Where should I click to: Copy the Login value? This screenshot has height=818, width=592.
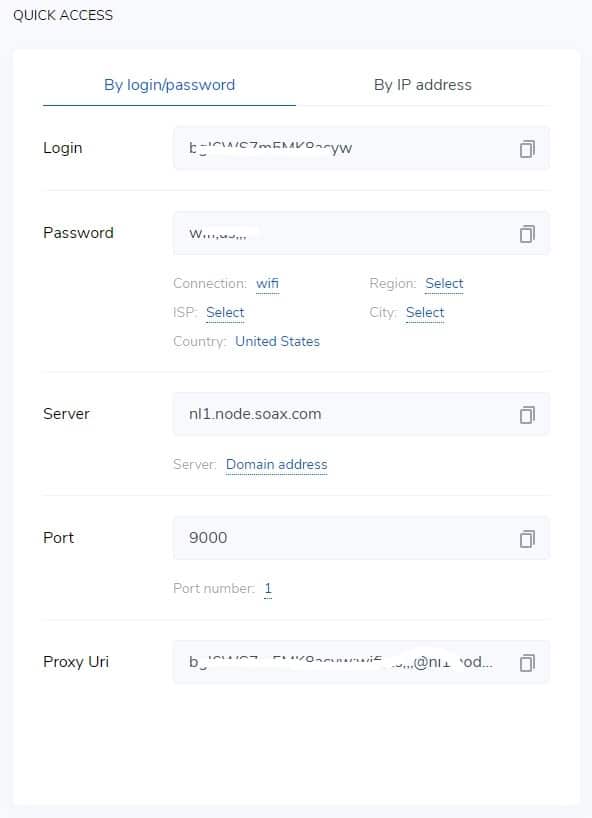527,149
